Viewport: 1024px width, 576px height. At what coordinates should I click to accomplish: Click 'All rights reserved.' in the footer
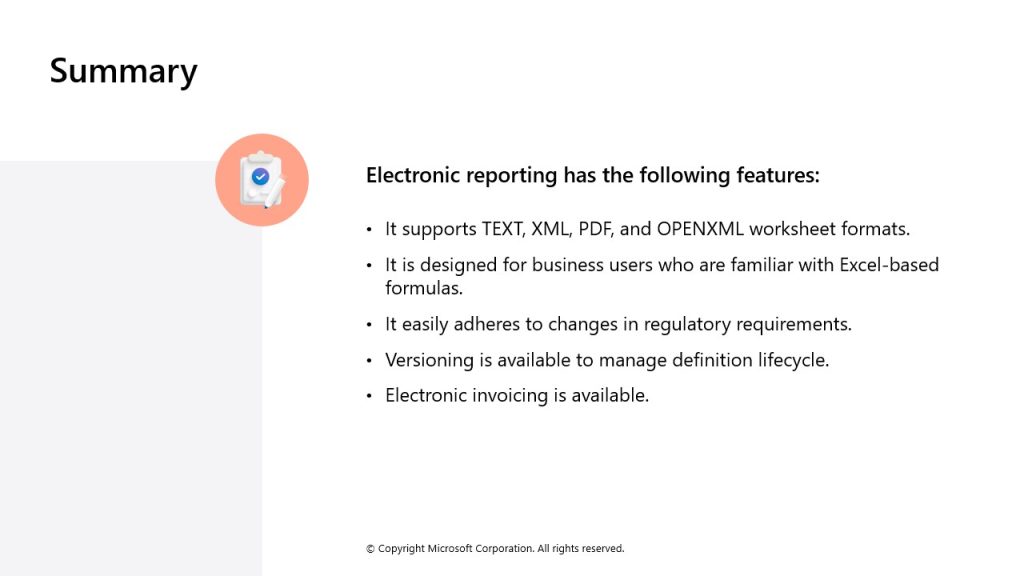point(581,549)
